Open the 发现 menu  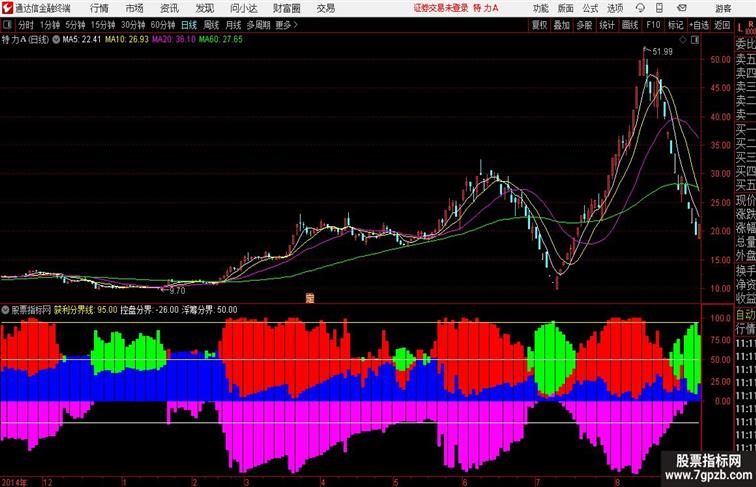[204, 8]
